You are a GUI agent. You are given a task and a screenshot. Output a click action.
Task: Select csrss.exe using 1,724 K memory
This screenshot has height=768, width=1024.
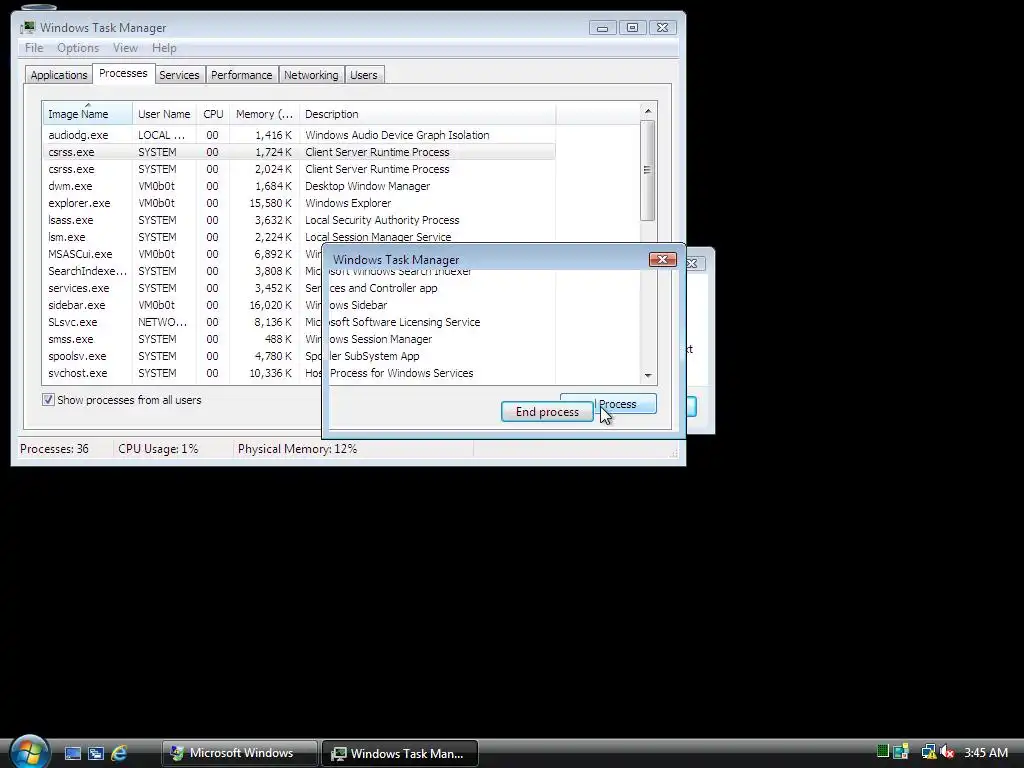pyautogui.click(x=299, y=152)
